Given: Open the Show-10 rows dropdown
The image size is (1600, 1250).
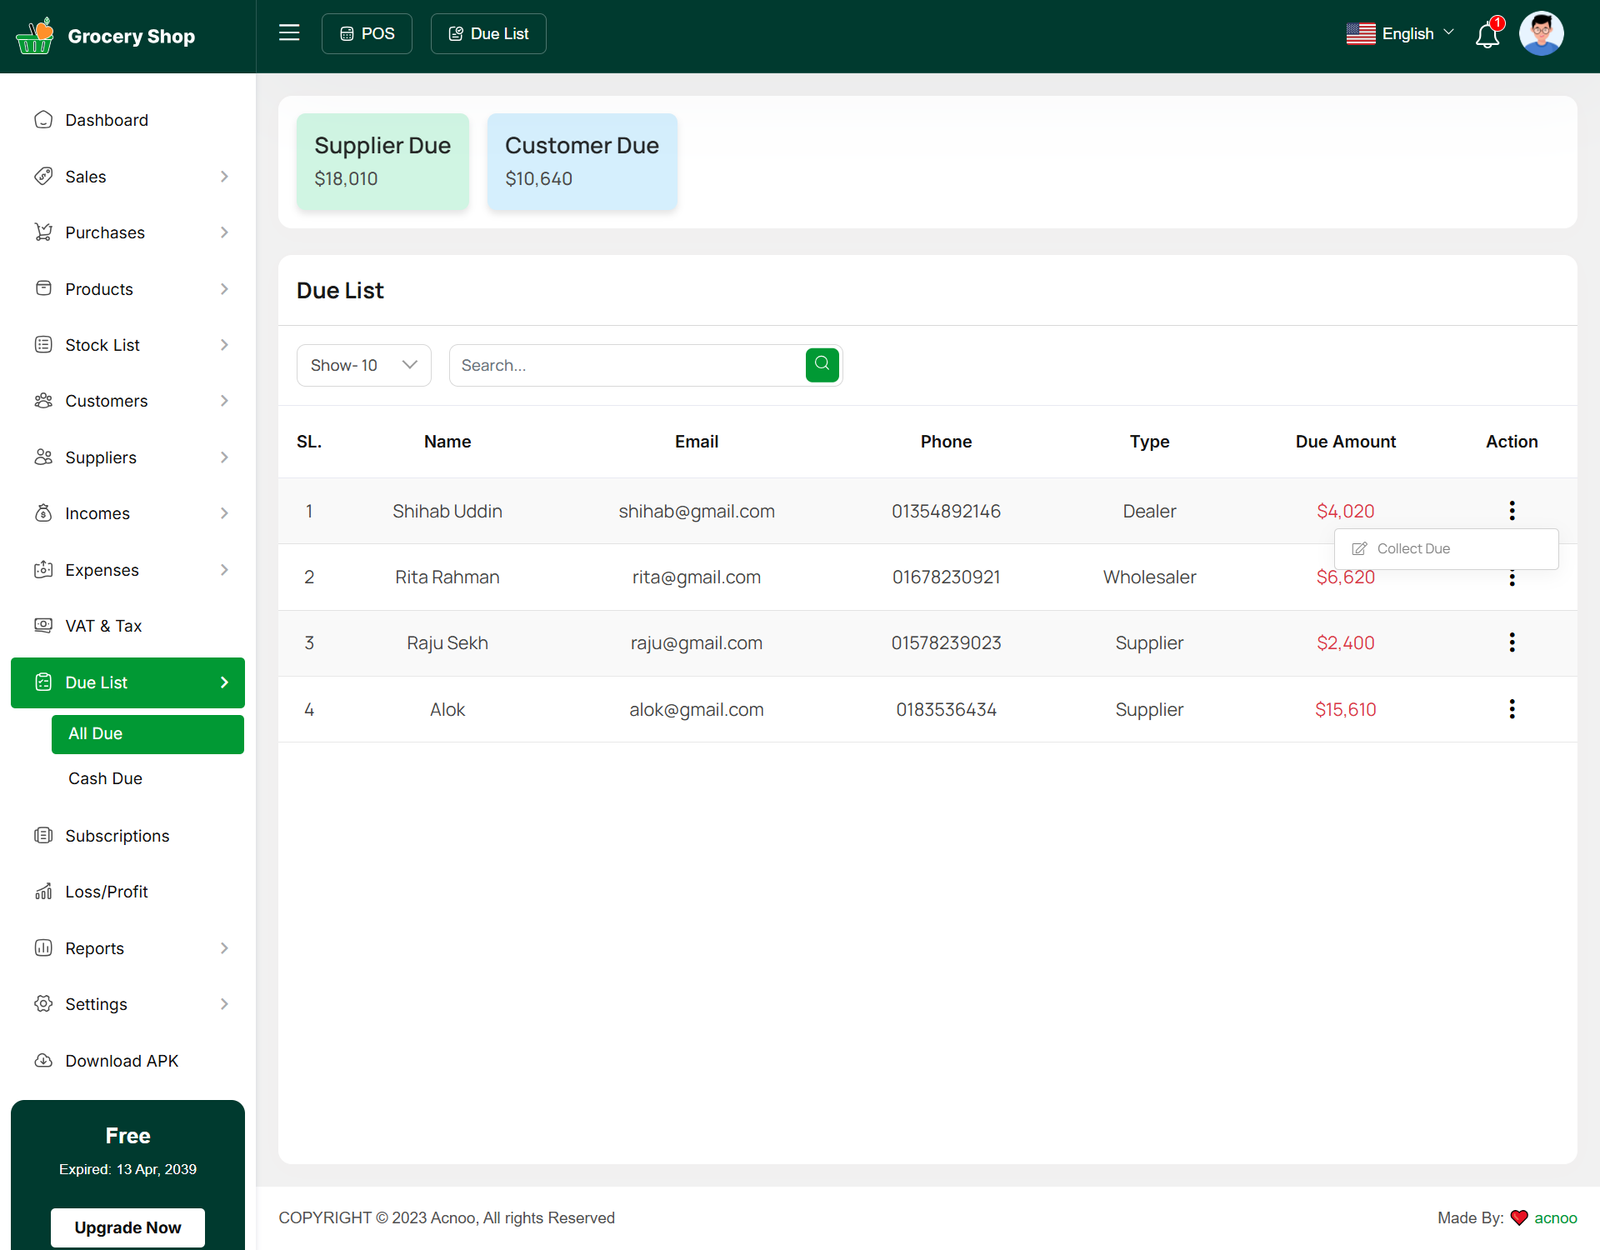Looking at the screenshot, I should pyautogui.click(x=364, y=365).
